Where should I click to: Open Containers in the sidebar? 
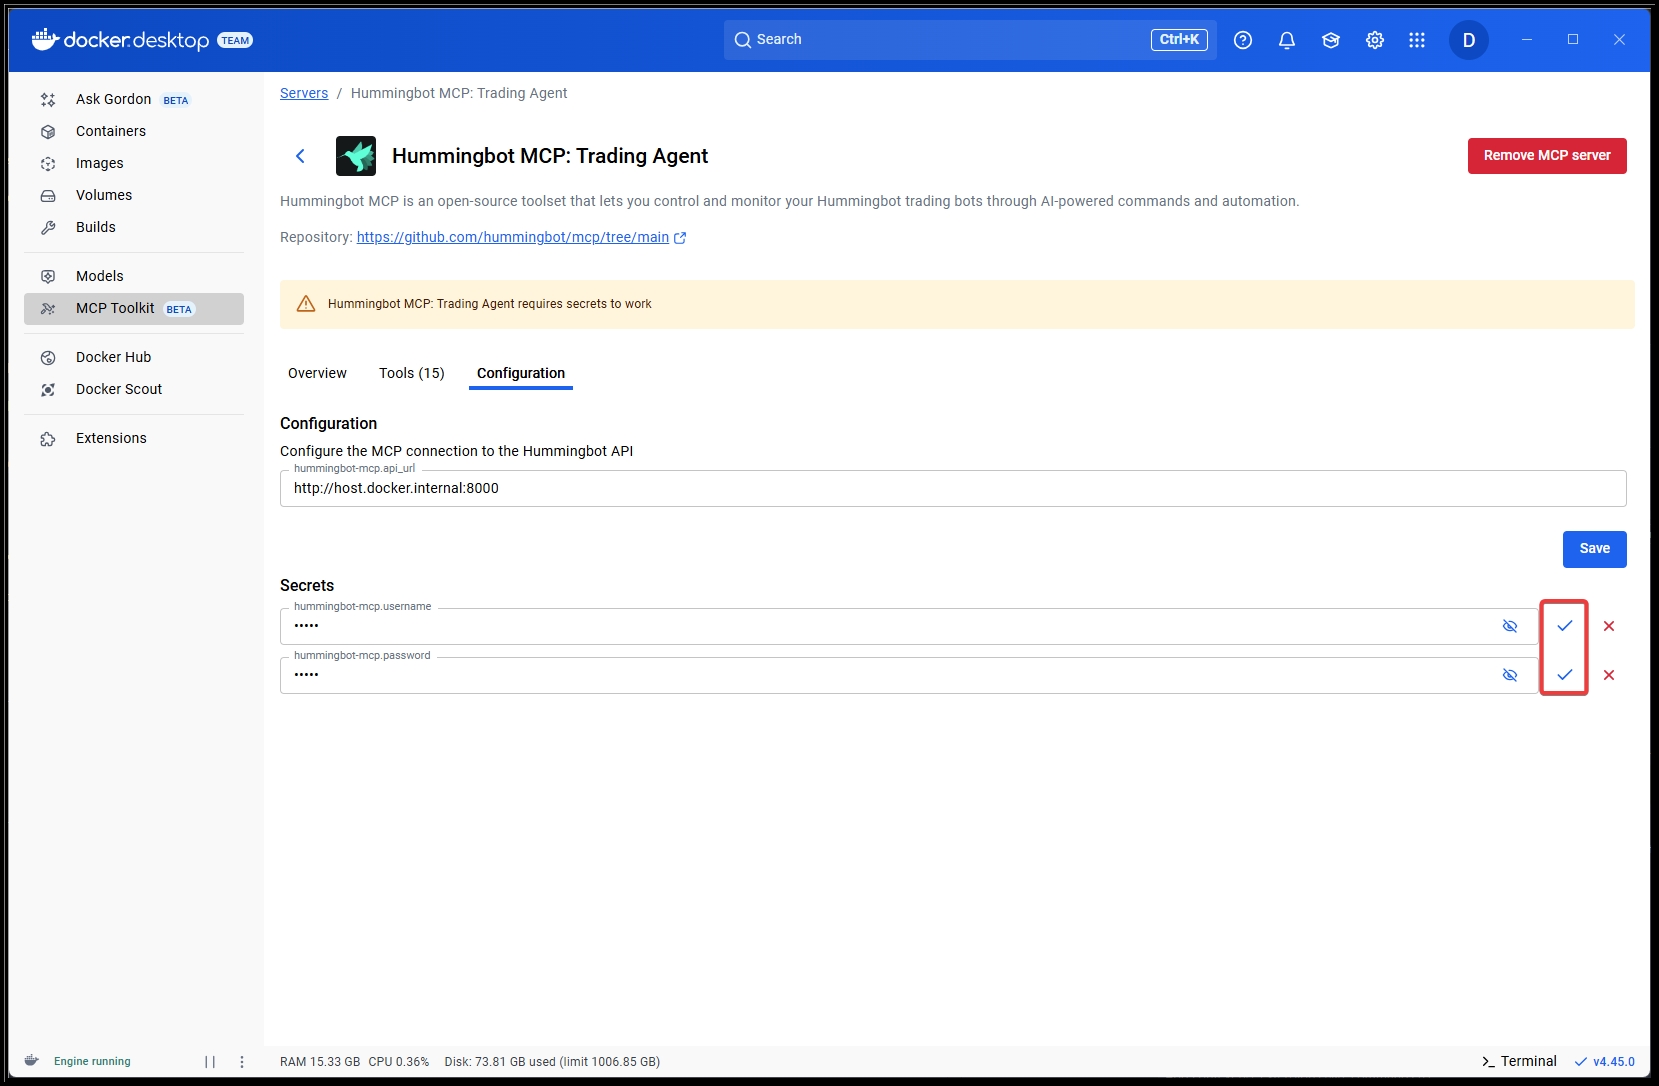[110, 131]
